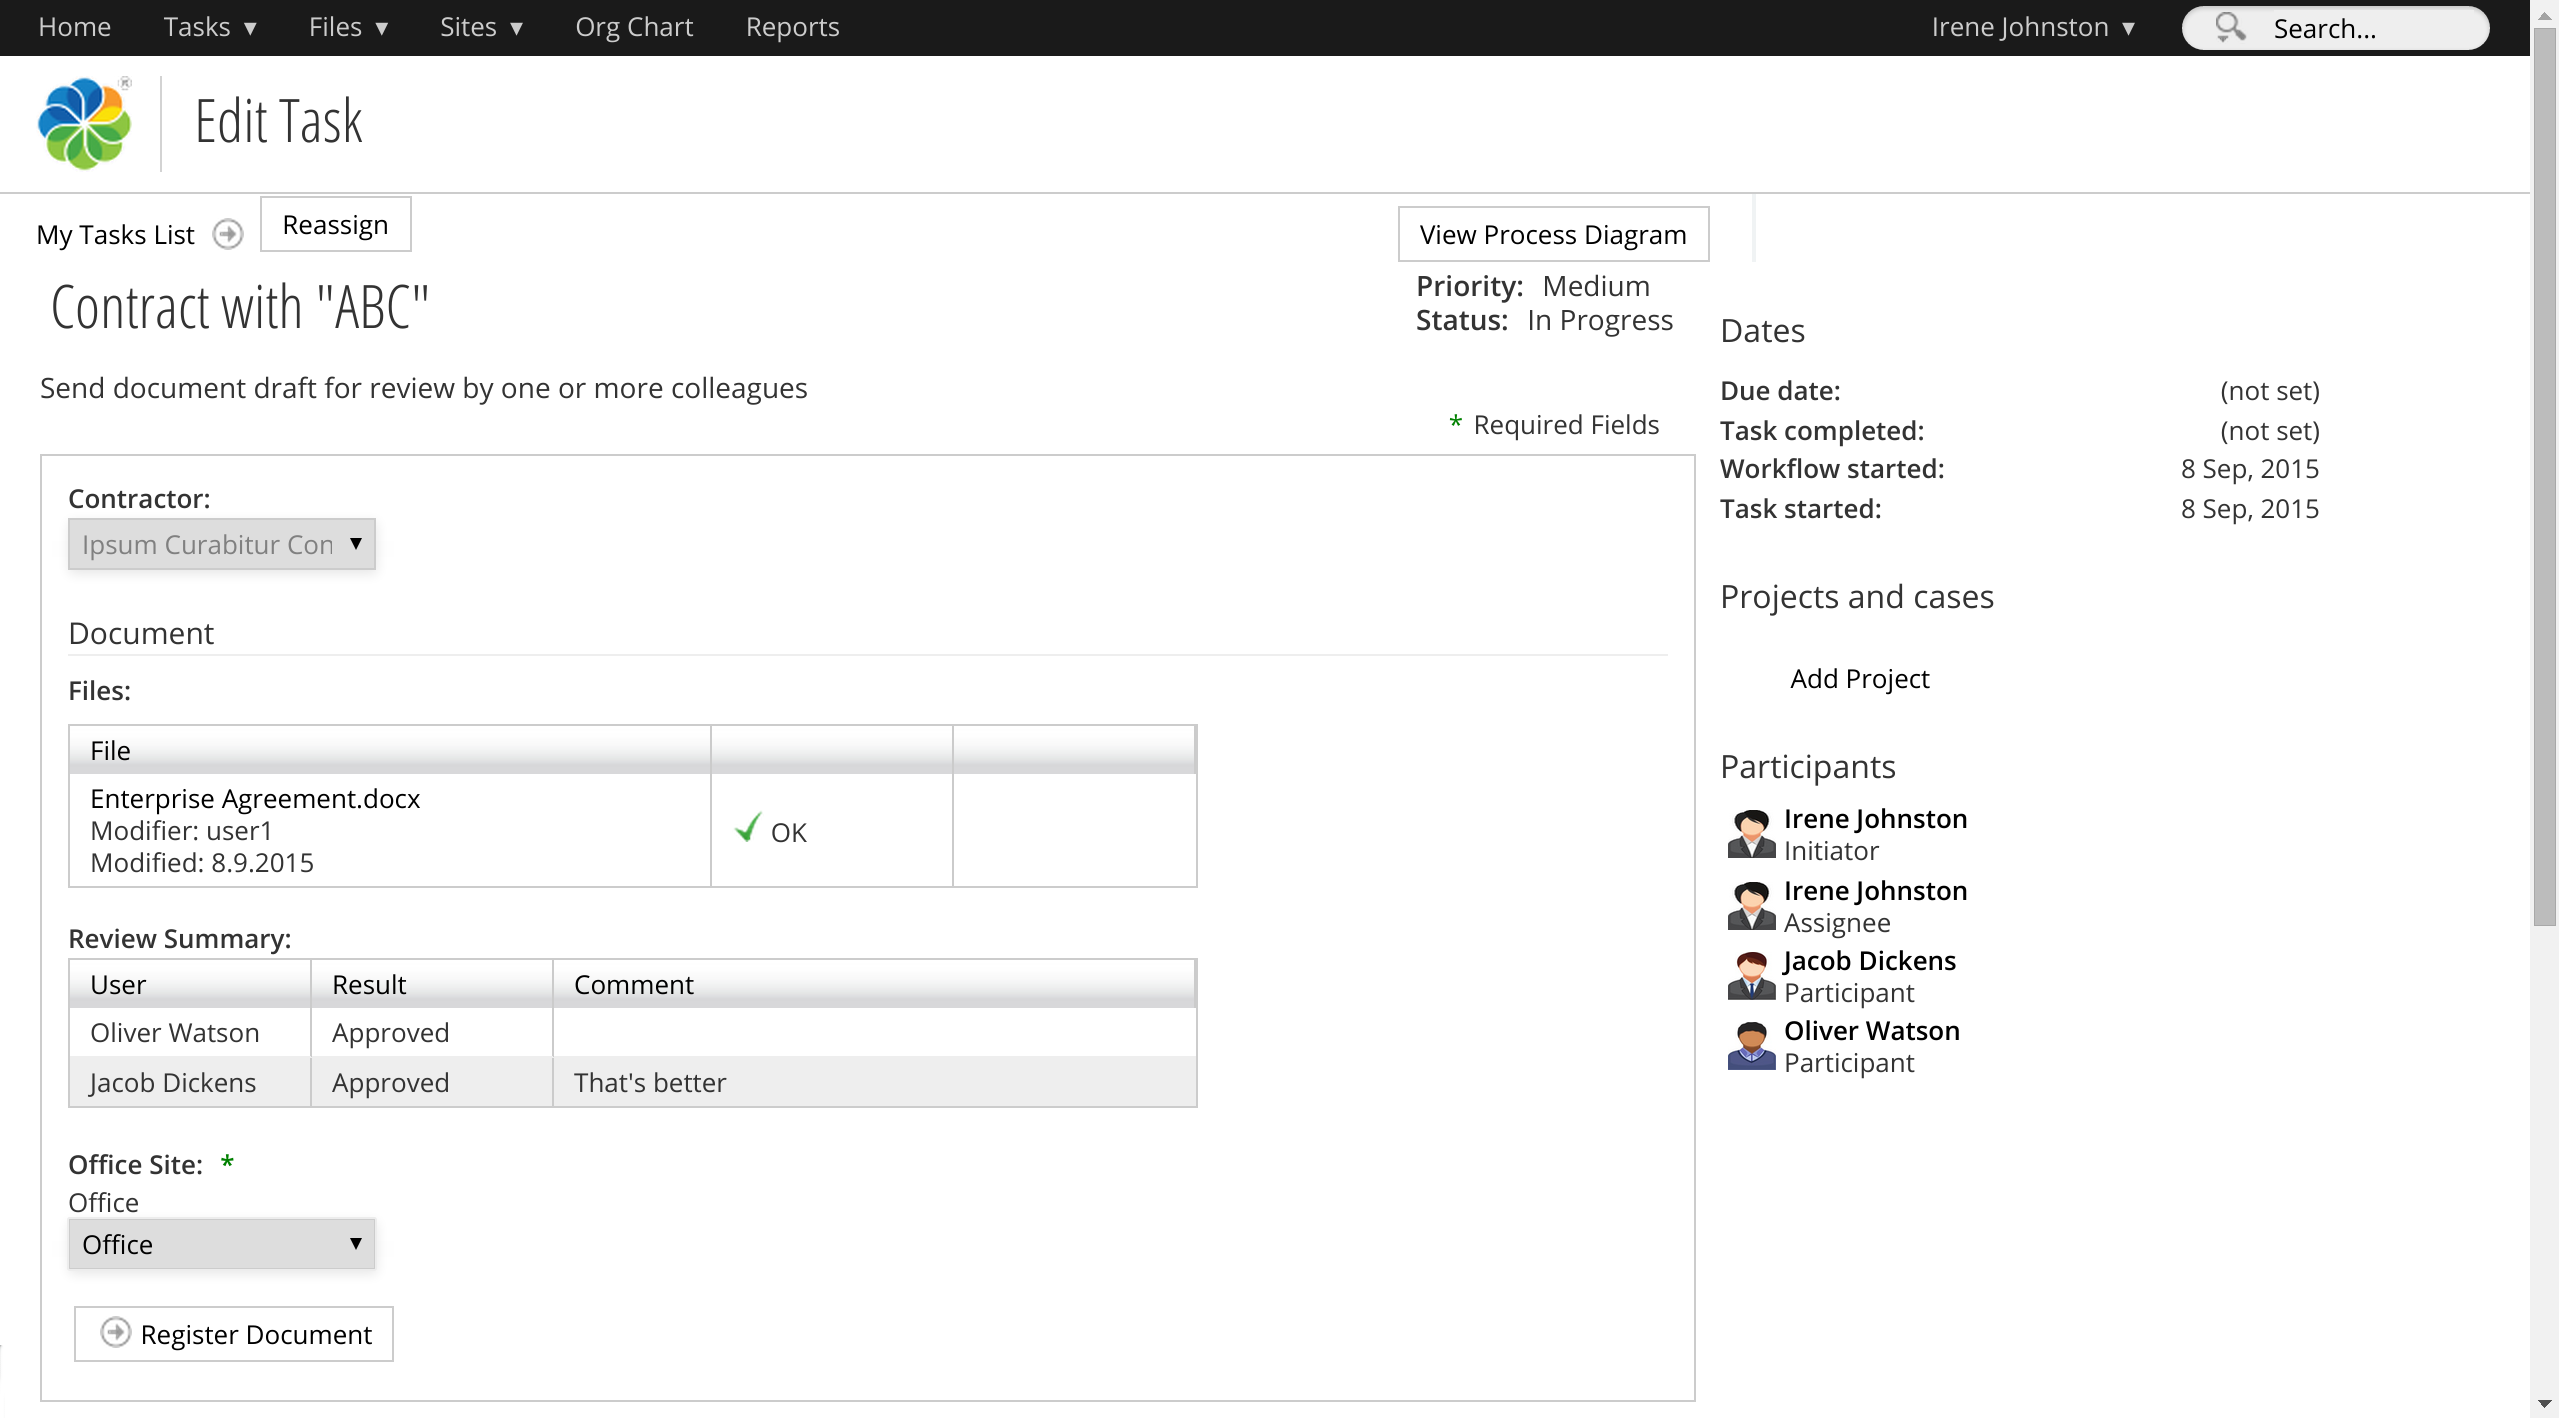The image size is (2559, 1418).
Task: Click Irene Johnston's Initiator avatar
Action: click(1751, 834)
